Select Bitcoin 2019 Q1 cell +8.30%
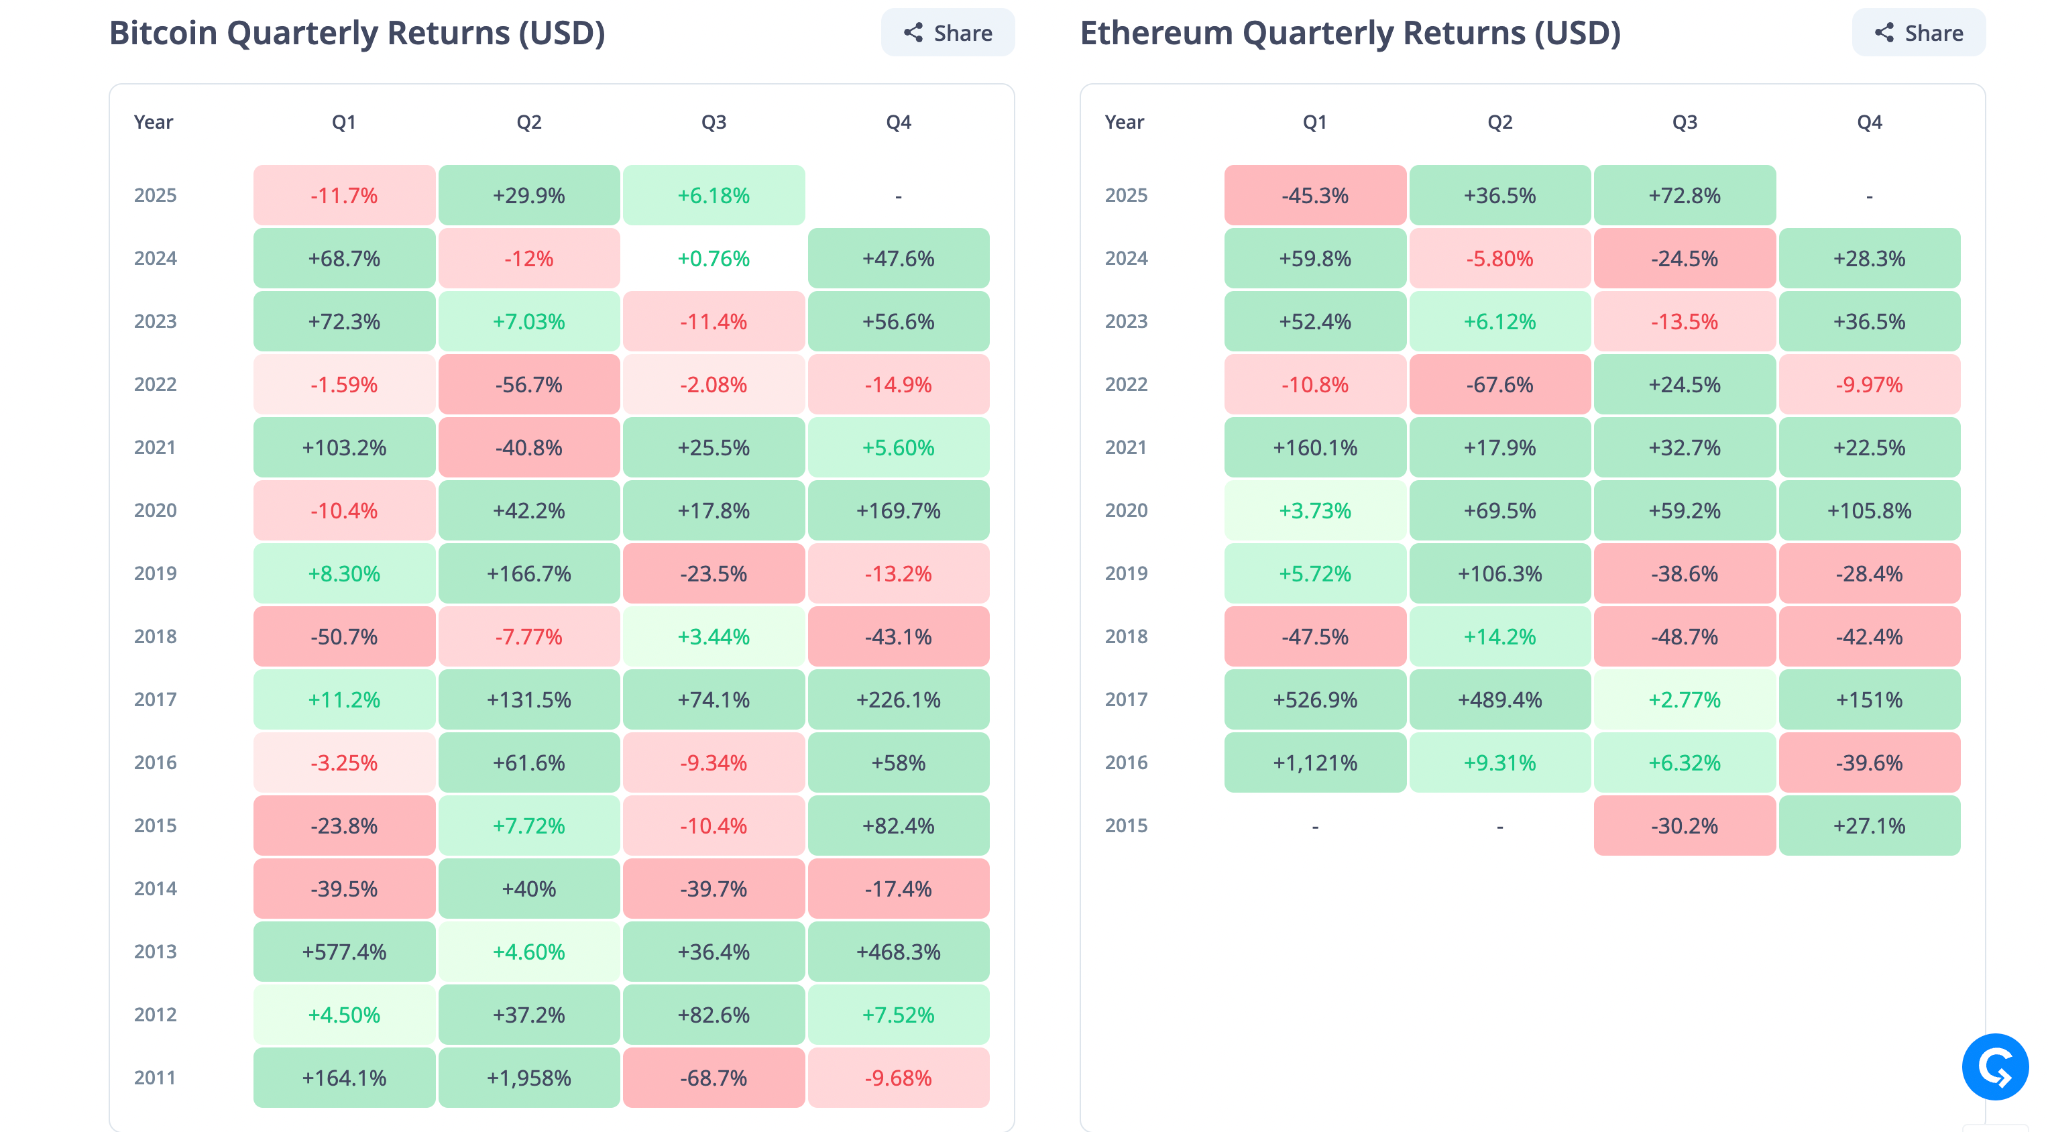 point(344,573)
